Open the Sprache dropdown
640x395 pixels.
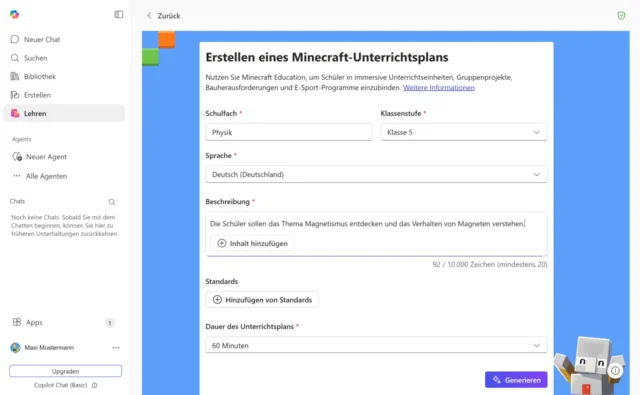pyautogui.click(x=376, y=174)
